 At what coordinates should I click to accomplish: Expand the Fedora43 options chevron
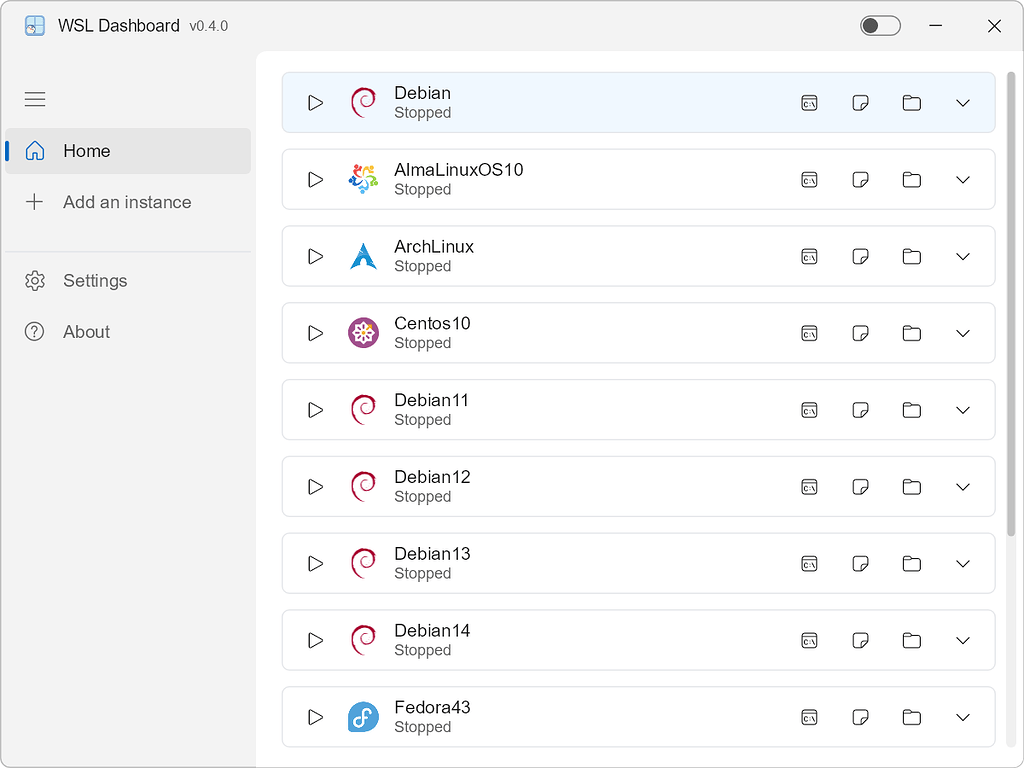(963, 718)
